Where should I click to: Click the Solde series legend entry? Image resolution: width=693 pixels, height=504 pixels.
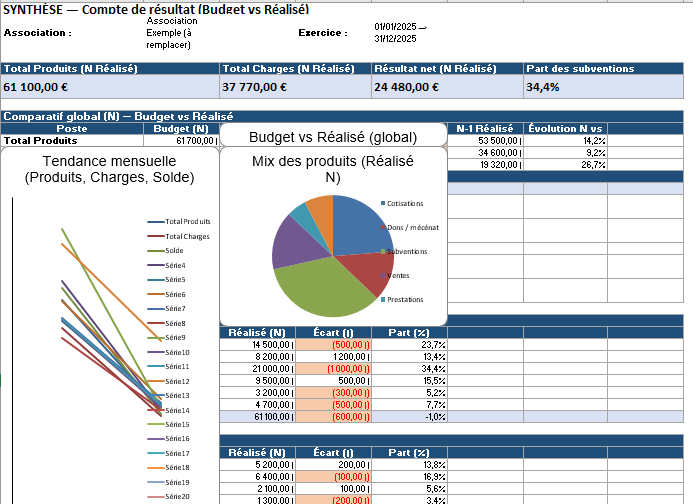click(x=174, y=250)
